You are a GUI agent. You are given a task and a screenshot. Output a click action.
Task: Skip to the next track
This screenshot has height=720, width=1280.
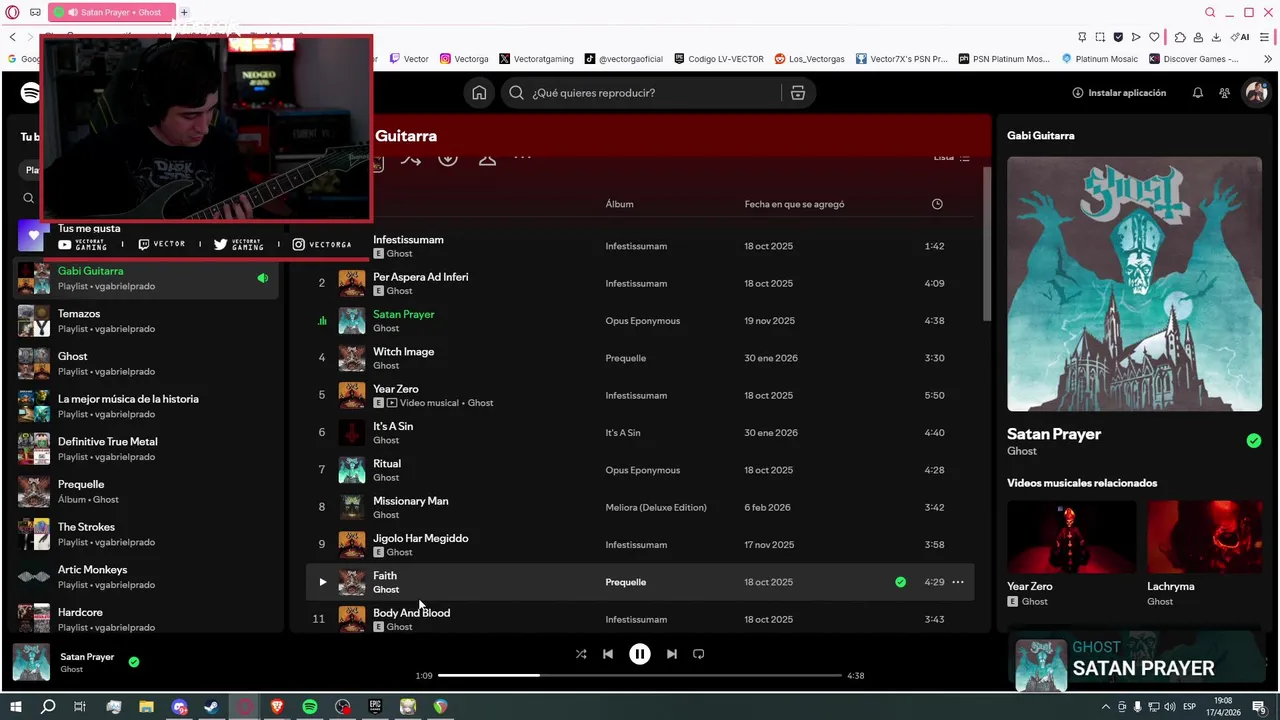tap(672, 654)
